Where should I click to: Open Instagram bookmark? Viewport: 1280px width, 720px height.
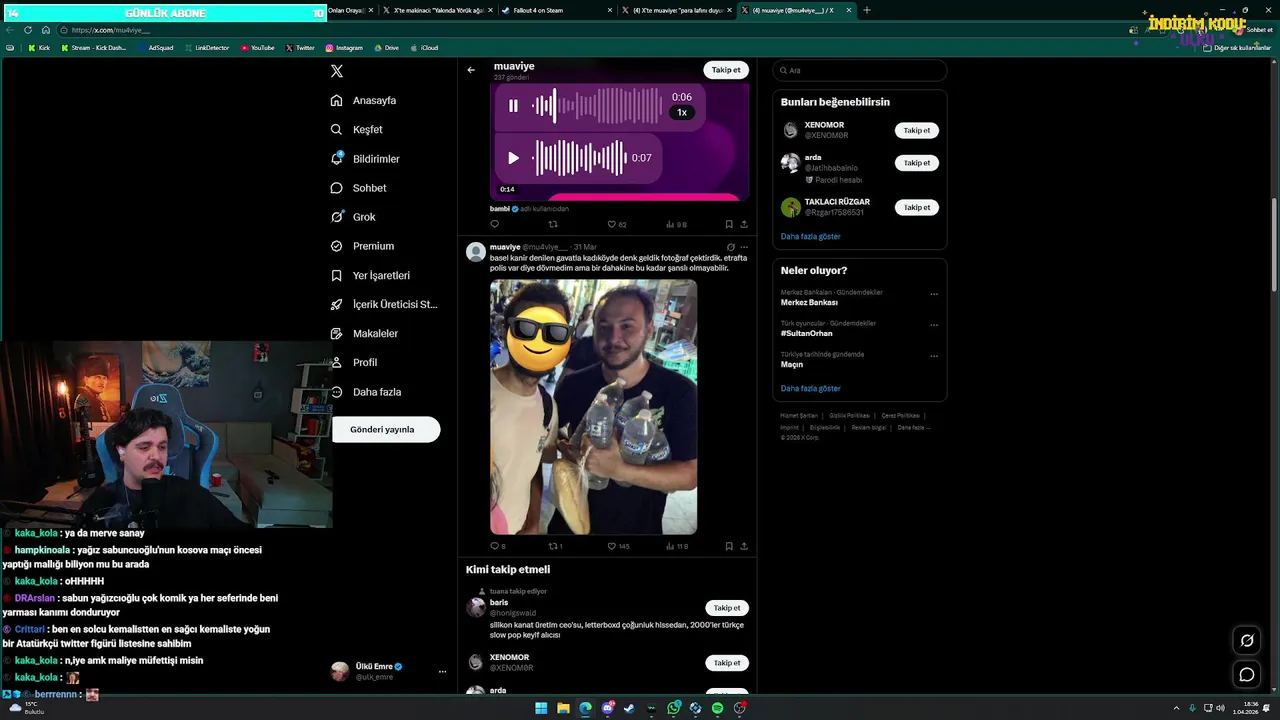(x=344, y=48)
